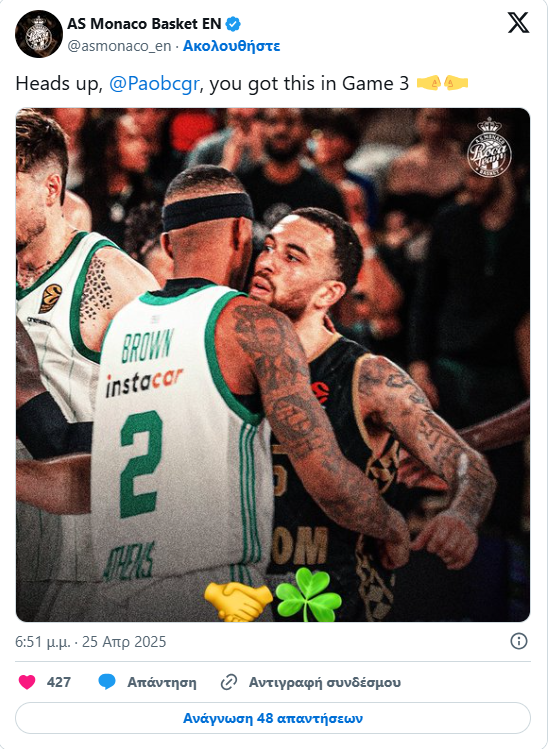Click the blue reply bubble icon

(x=107, y=682)
